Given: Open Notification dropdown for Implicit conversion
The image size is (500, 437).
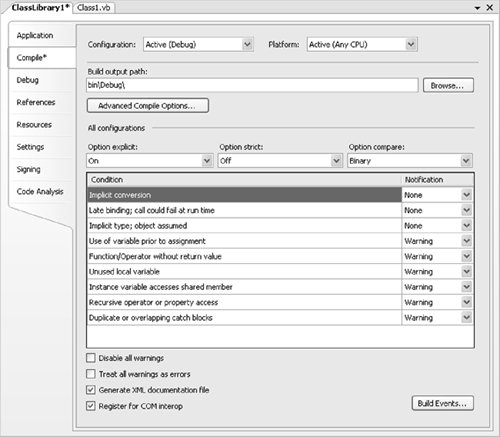Looking at the screenshot, I should (x=467, y=195).
